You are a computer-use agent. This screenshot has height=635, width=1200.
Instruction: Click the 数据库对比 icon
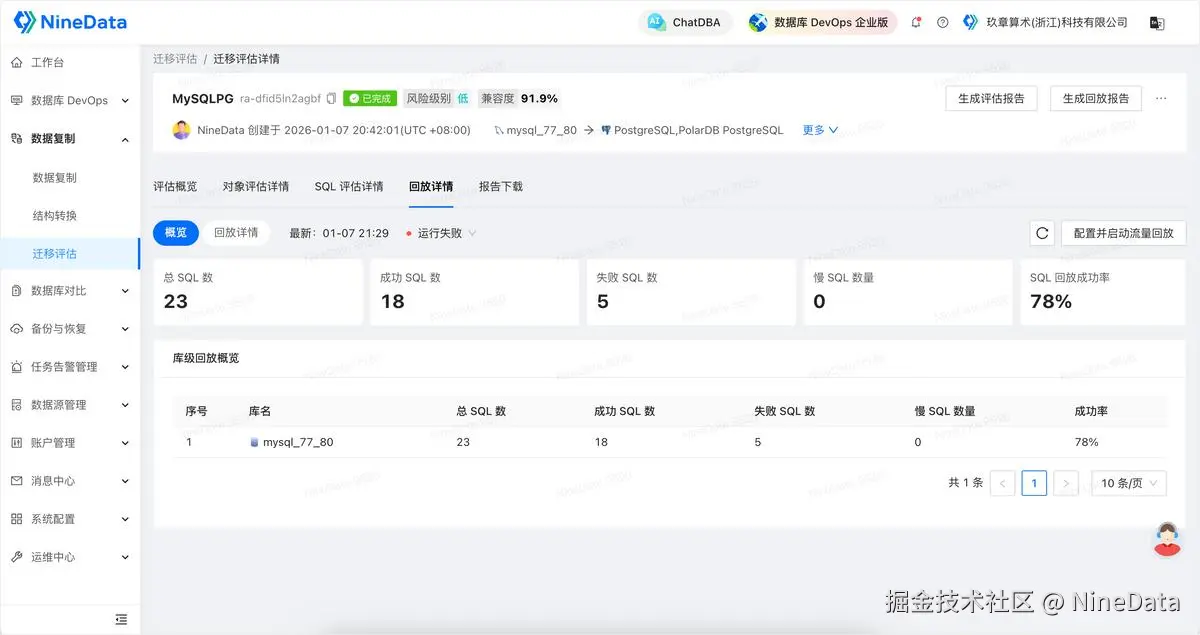click(16, 291)
